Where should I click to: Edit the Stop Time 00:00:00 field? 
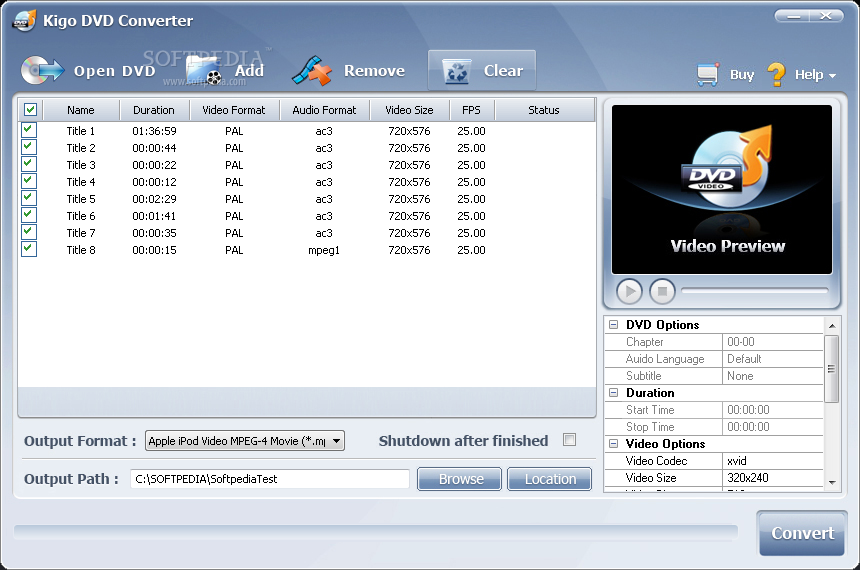[x=772, y=427]
